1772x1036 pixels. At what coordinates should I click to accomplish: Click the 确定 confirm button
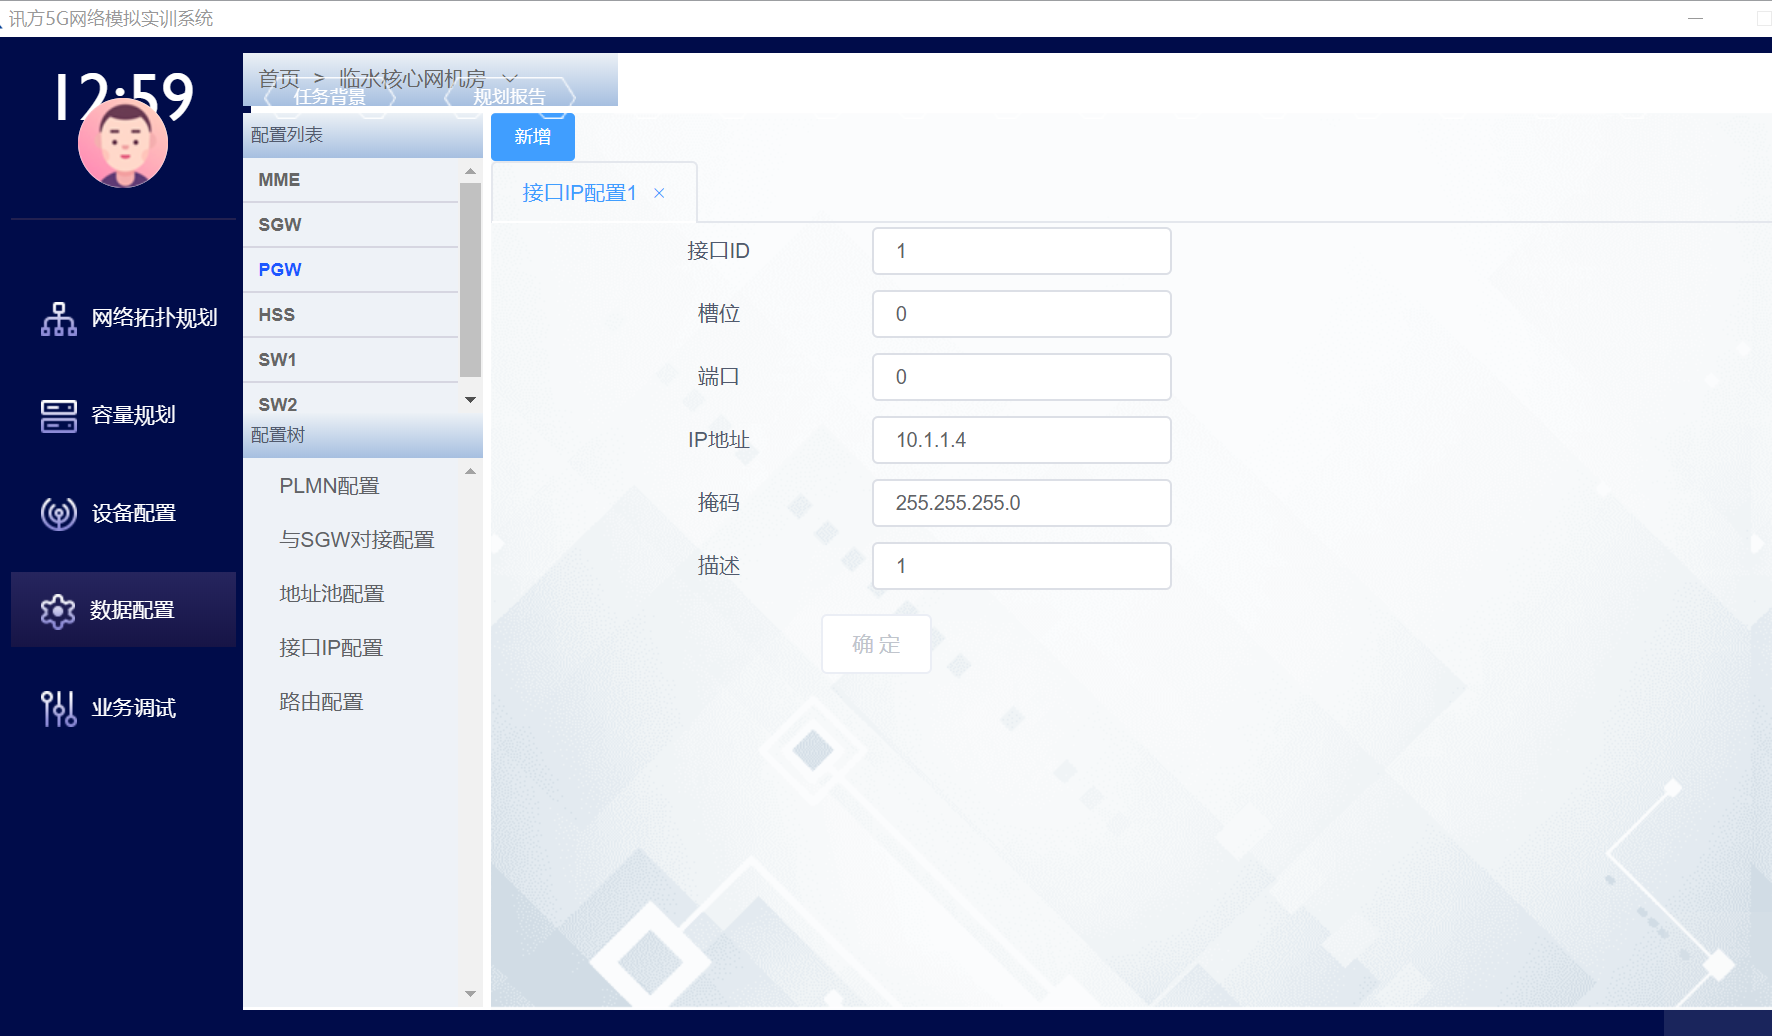[876, 644]
